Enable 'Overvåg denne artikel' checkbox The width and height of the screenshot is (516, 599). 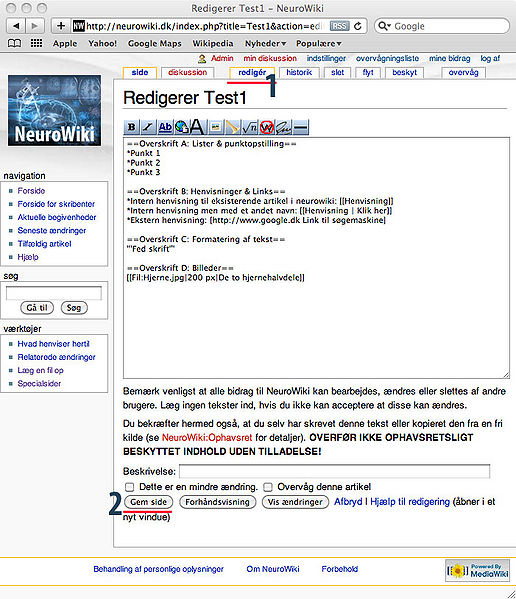[x=268, y=487]
